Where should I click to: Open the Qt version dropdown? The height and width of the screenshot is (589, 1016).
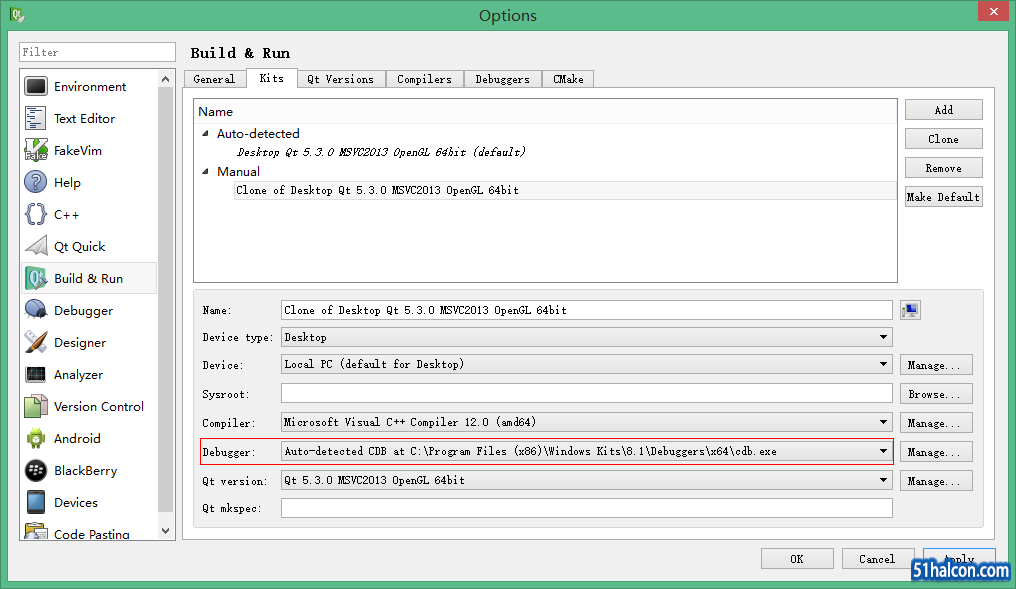[586, 480]
